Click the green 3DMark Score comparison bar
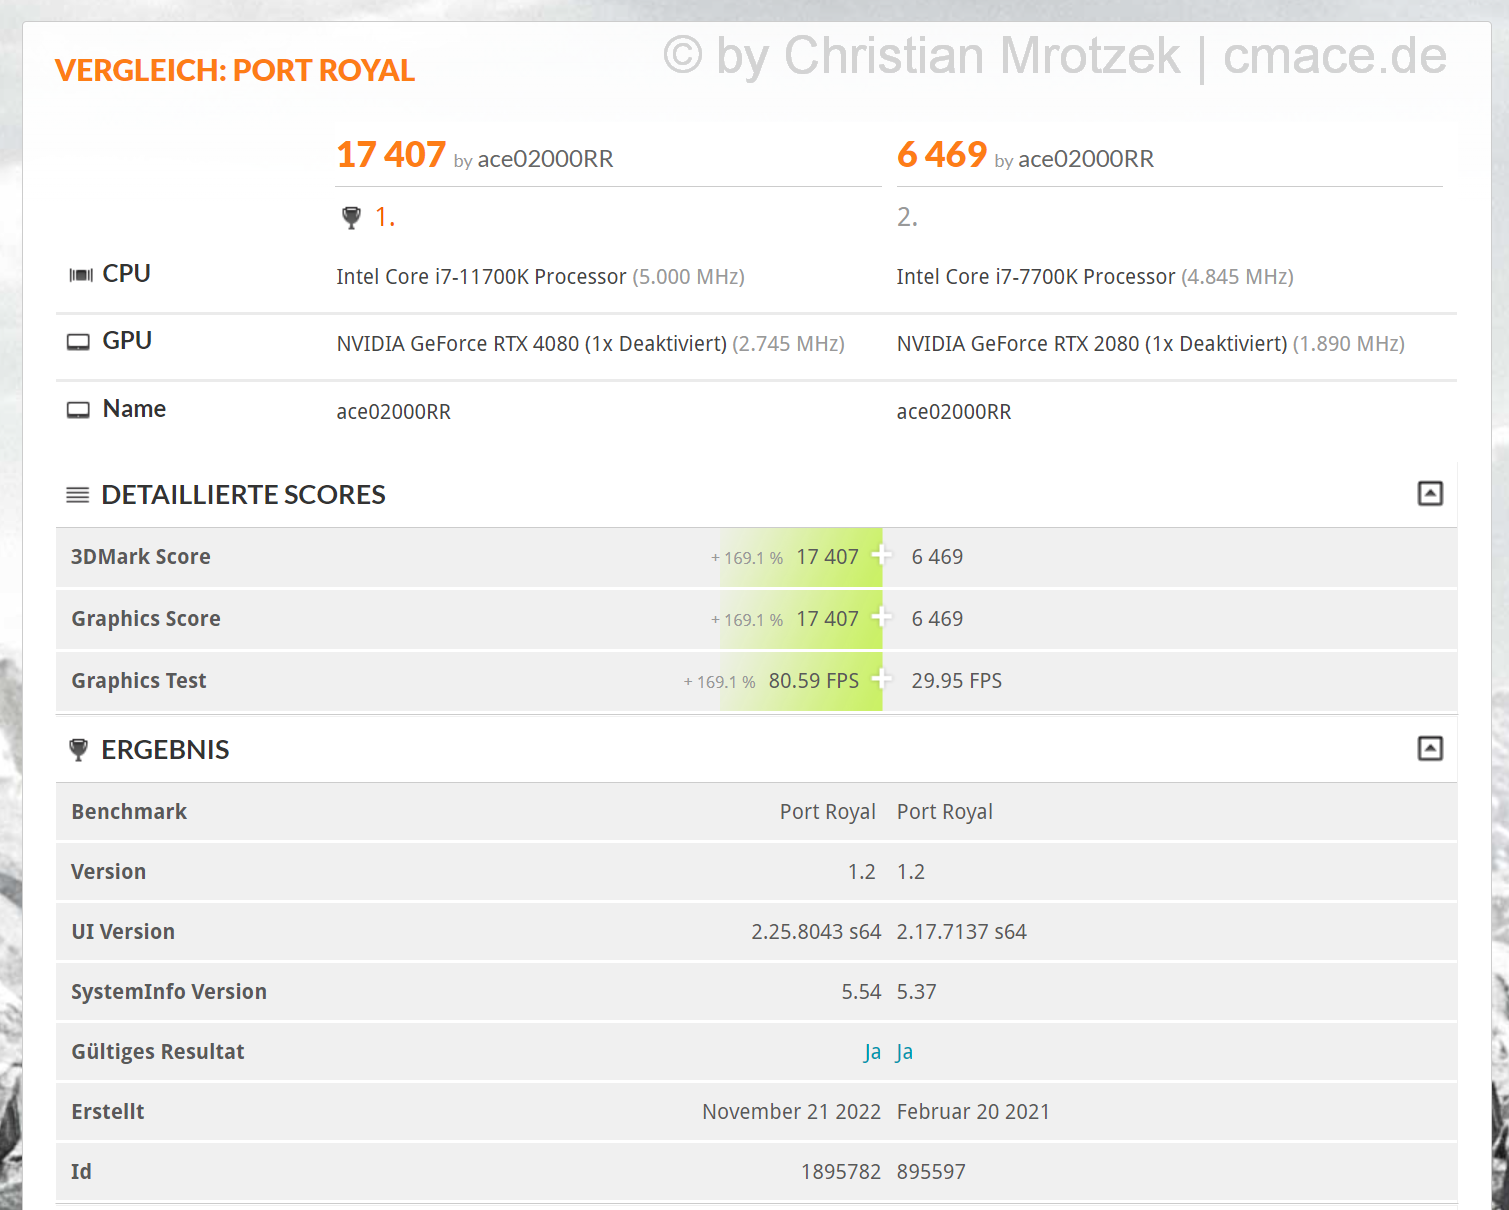Screen dimensions: 1509x1210 801,557
